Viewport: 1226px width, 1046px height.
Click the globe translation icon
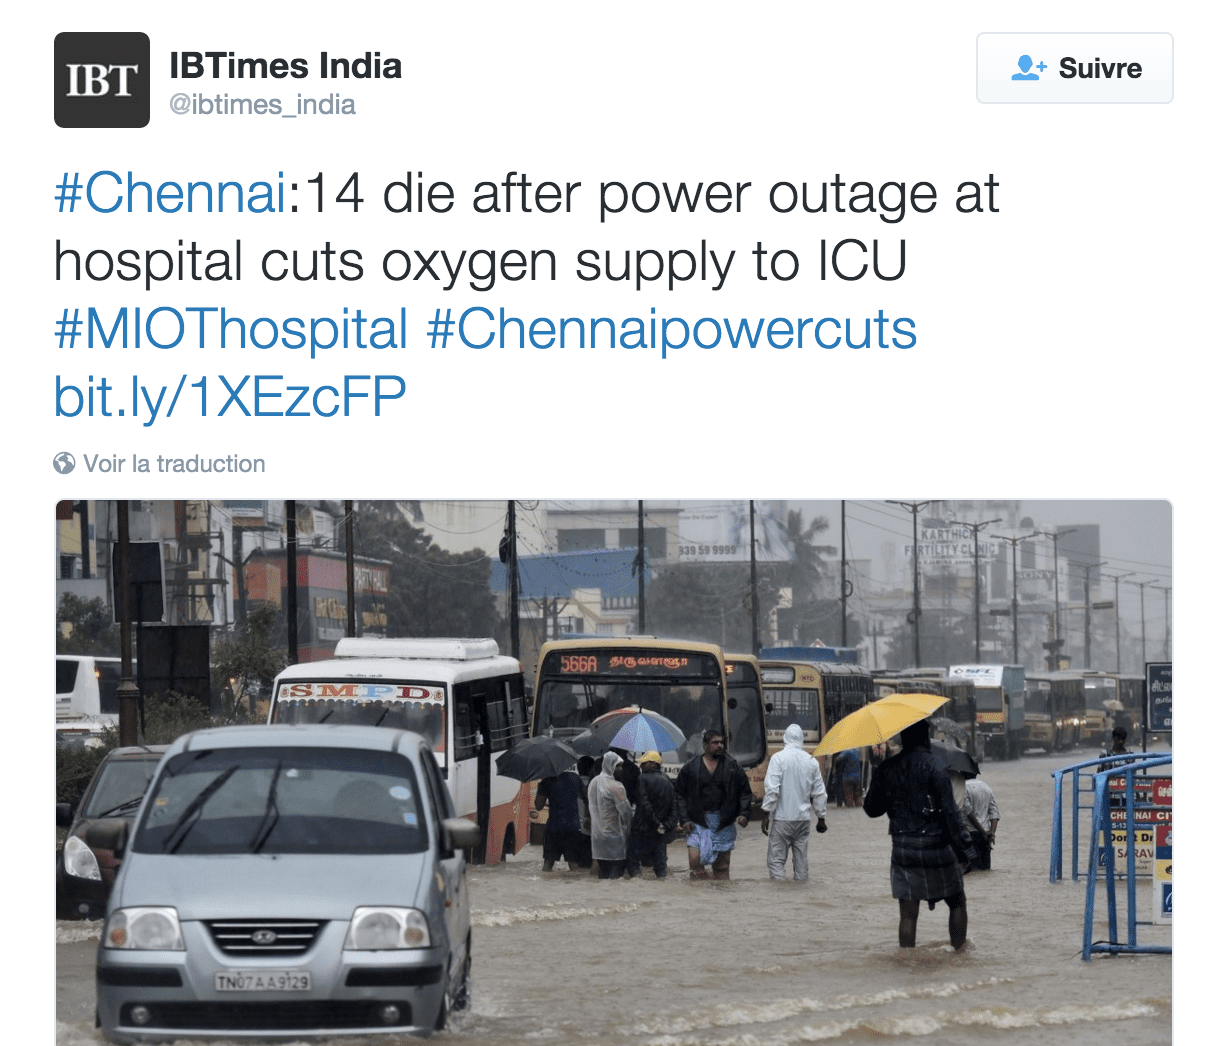(x=64, y=464)
